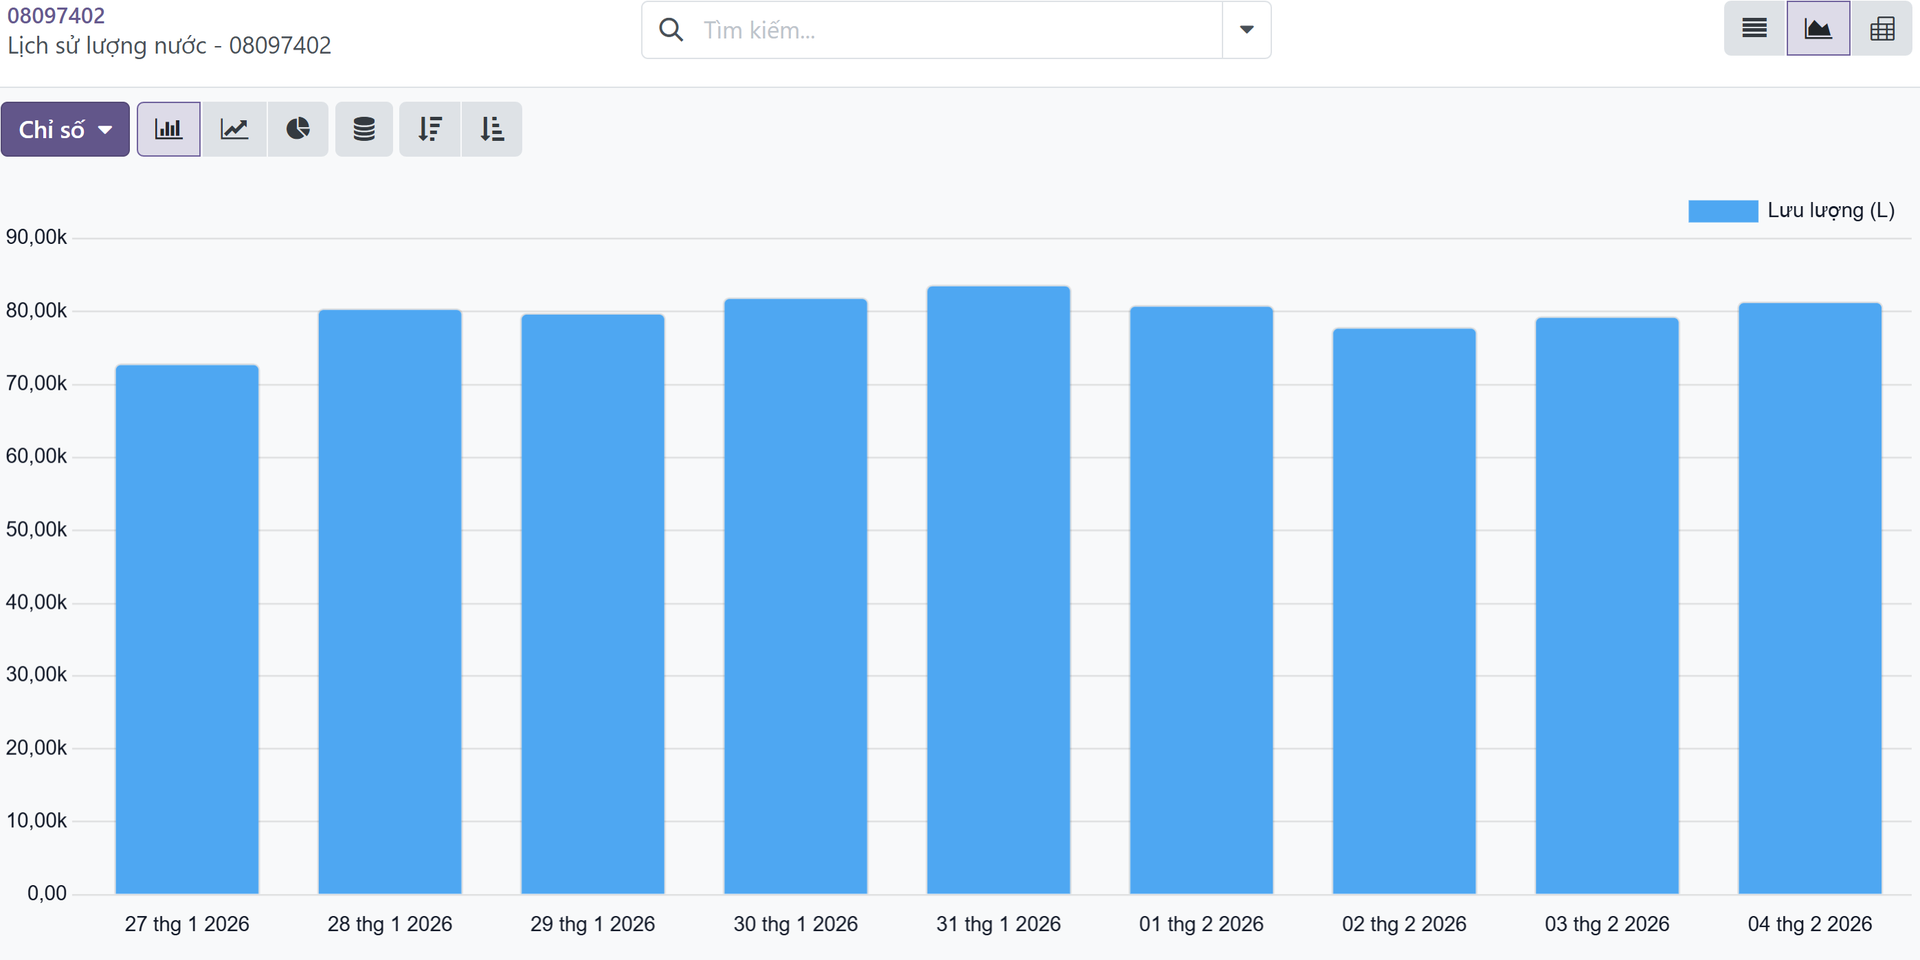Click the Lưu lượng (L) legend label
Viewport: 1920px width, 960px height.
(1831, 211)
